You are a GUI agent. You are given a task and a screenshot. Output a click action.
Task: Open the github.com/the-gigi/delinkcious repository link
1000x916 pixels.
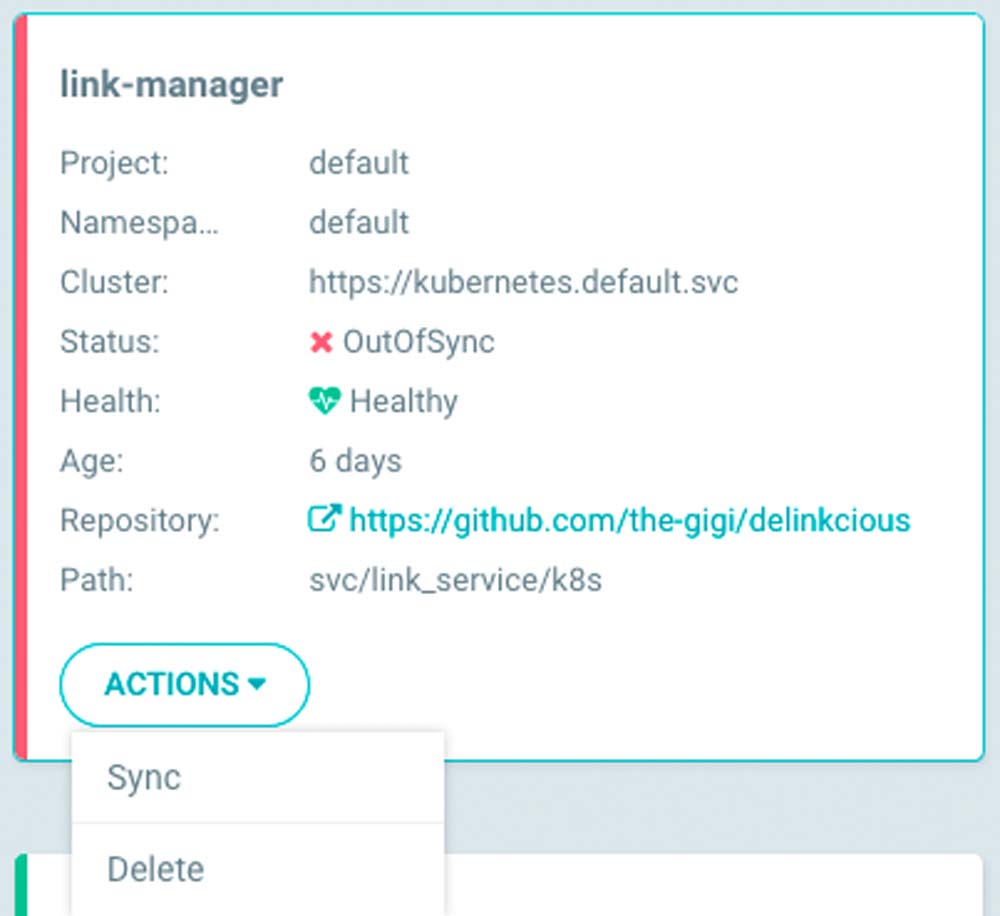(629, 520)
